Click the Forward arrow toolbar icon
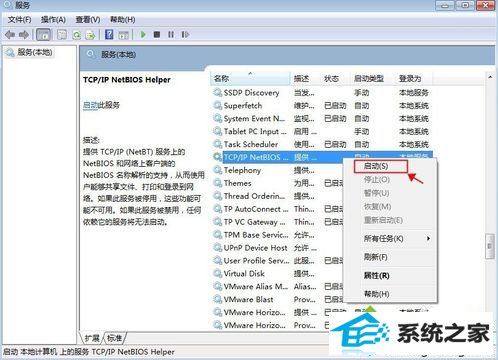 (24, 34)
